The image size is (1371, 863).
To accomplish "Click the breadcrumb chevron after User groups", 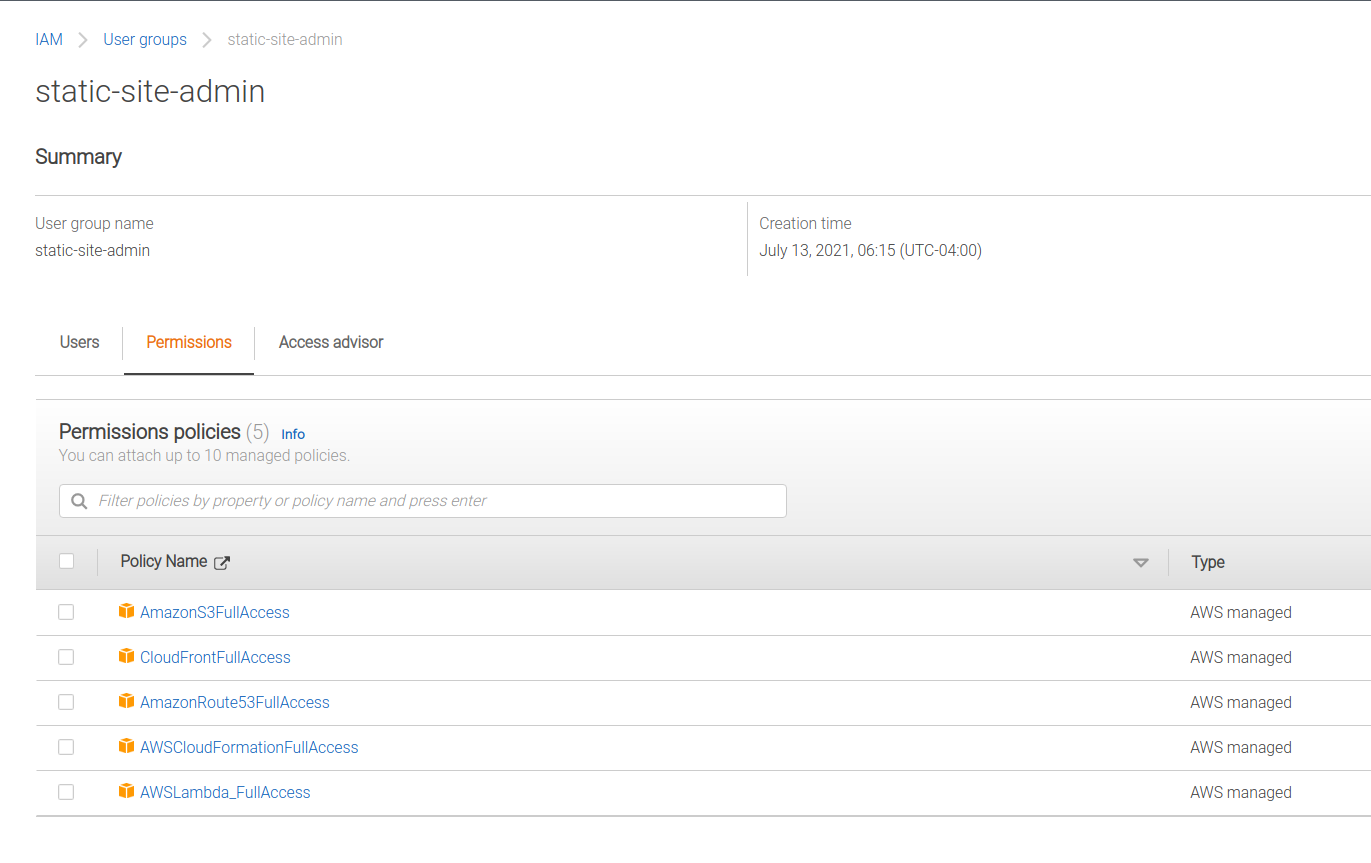I will [x=207, y=40].
